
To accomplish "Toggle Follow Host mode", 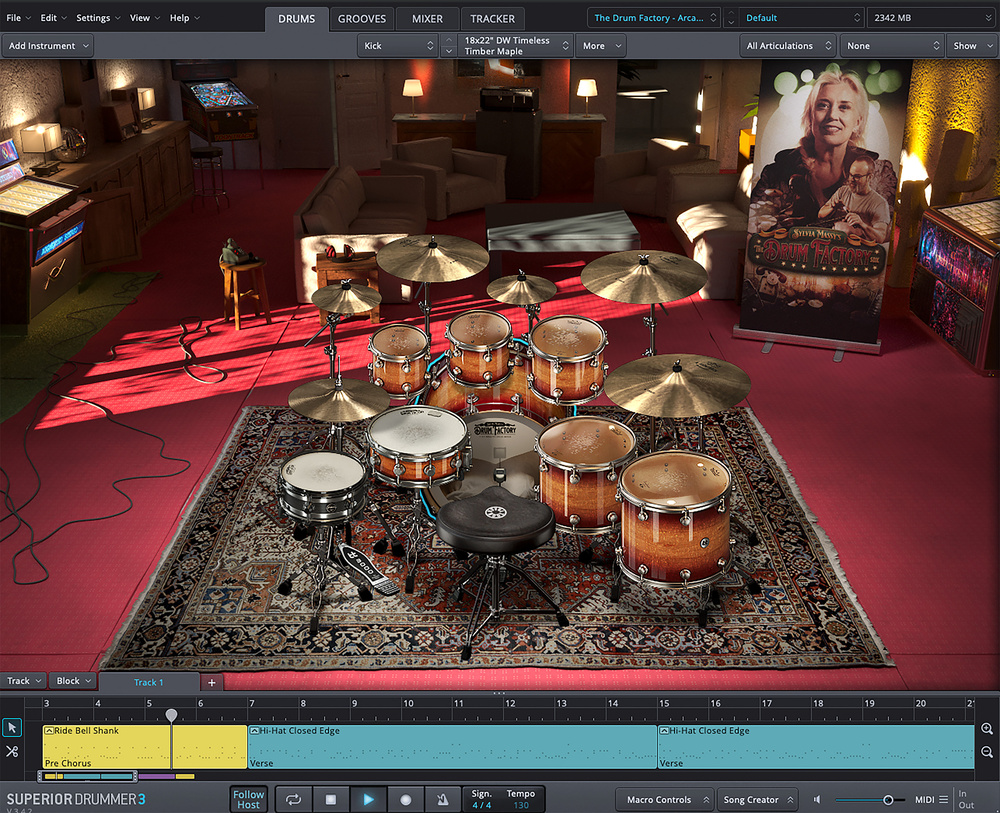I will coord(249,799).
